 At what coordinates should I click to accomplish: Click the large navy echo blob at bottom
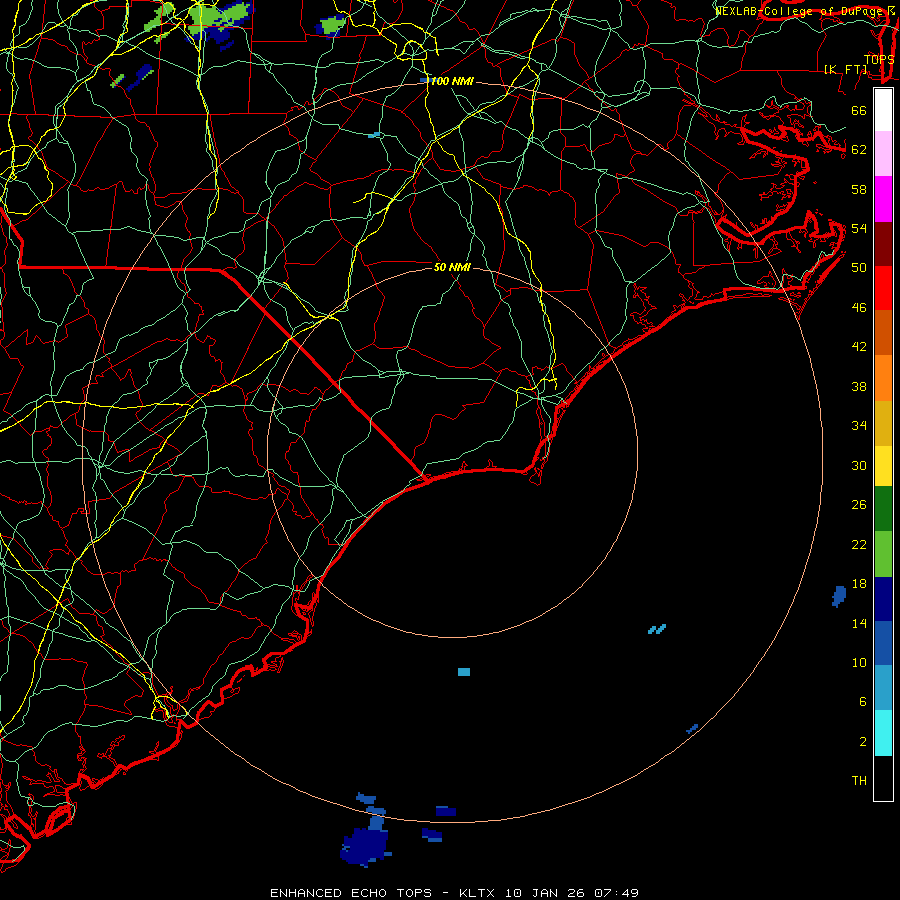pos(364,845)
